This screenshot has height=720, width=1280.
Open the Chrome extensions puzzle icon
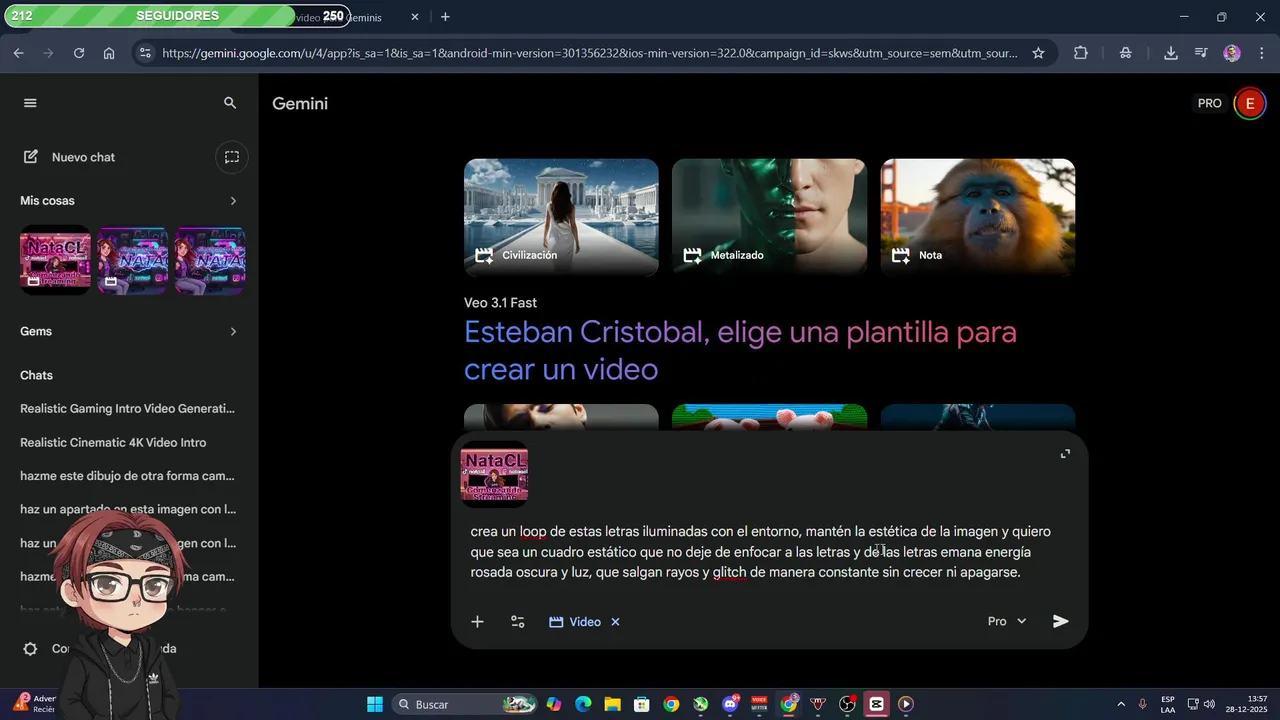(x=1081, y=53)
